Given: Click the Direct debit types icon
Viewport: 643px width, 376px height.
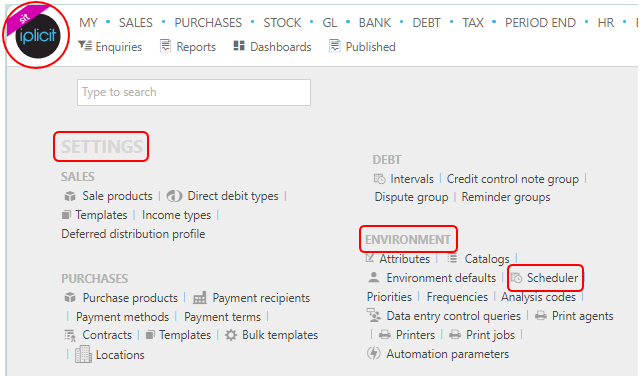Looking at the screenshot, I should 174,196.
